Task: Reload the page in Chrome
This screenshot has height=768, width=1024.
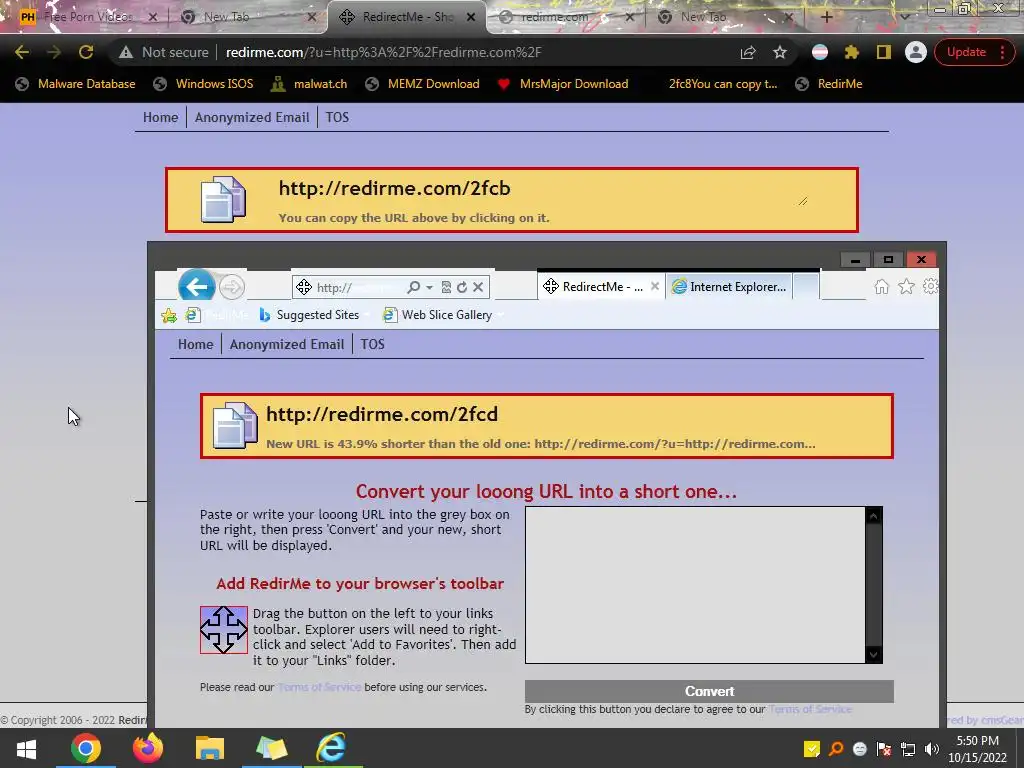Action: (86, 52)
